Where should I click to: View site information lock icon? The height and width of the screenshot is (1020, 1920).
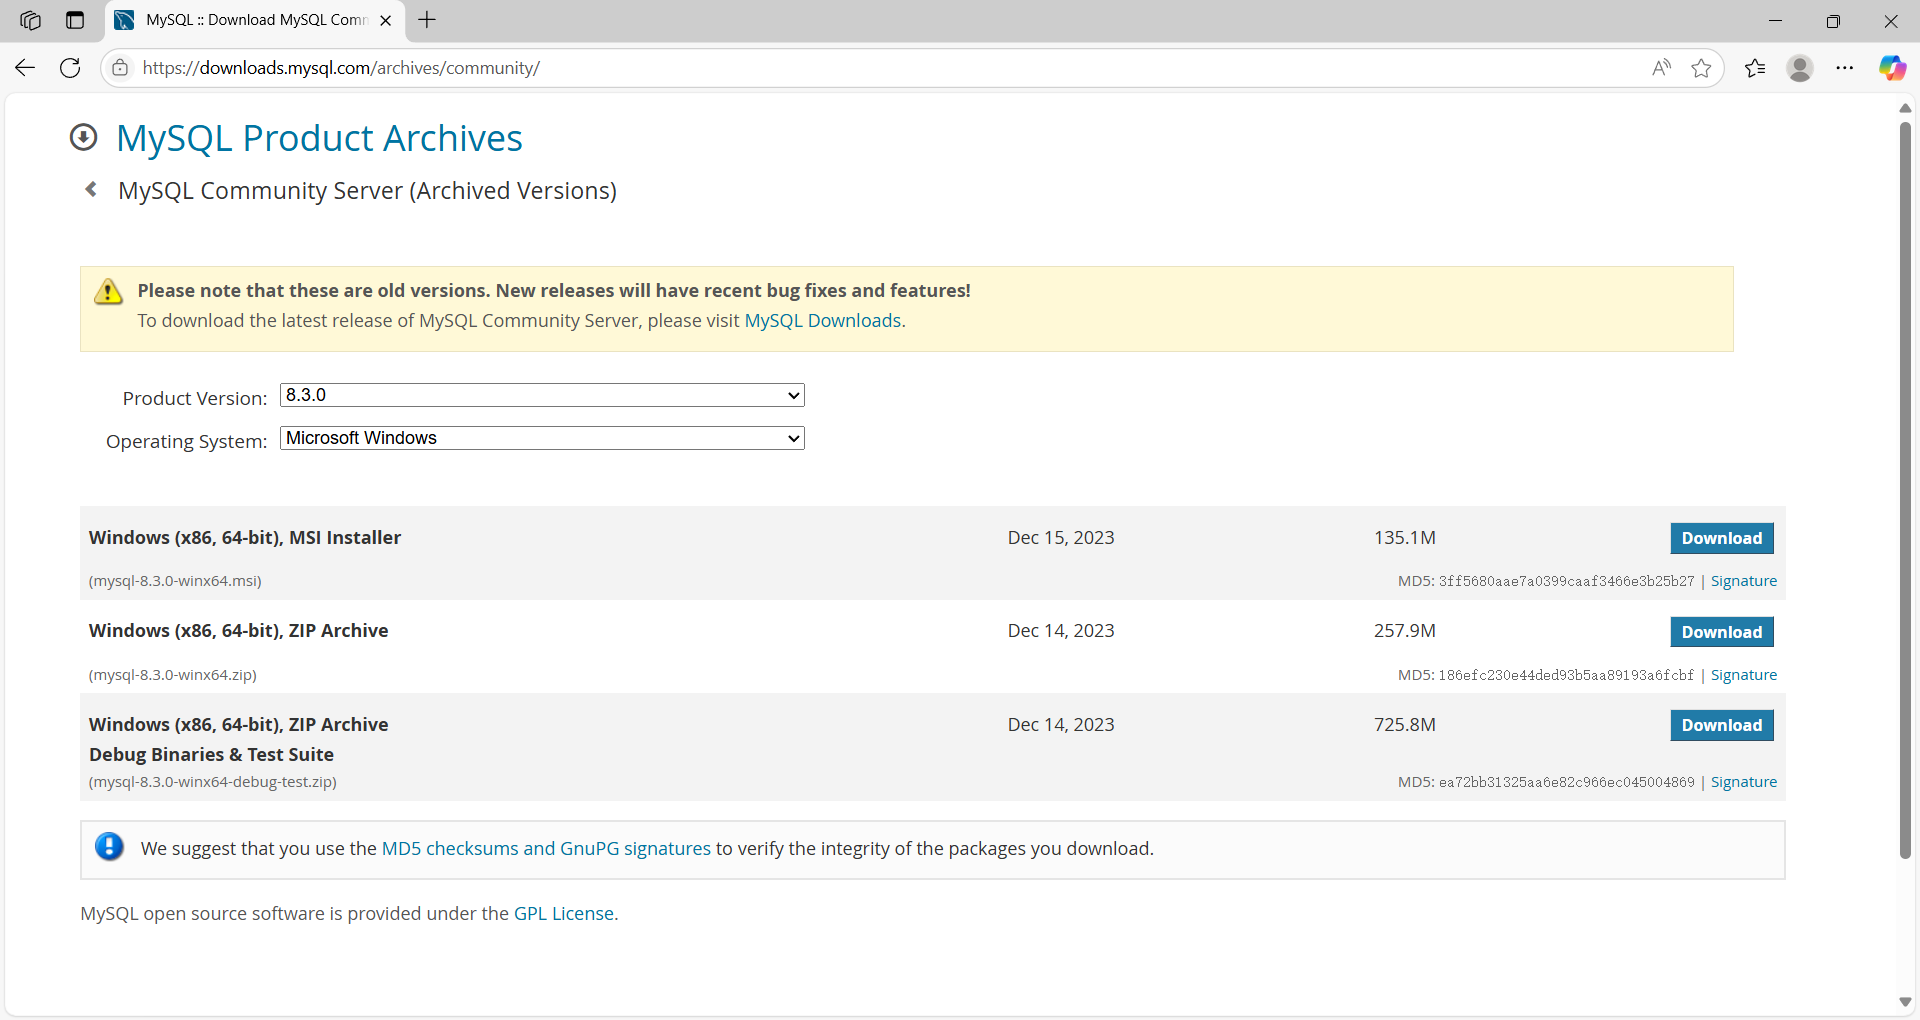click(x=120, y=68)
